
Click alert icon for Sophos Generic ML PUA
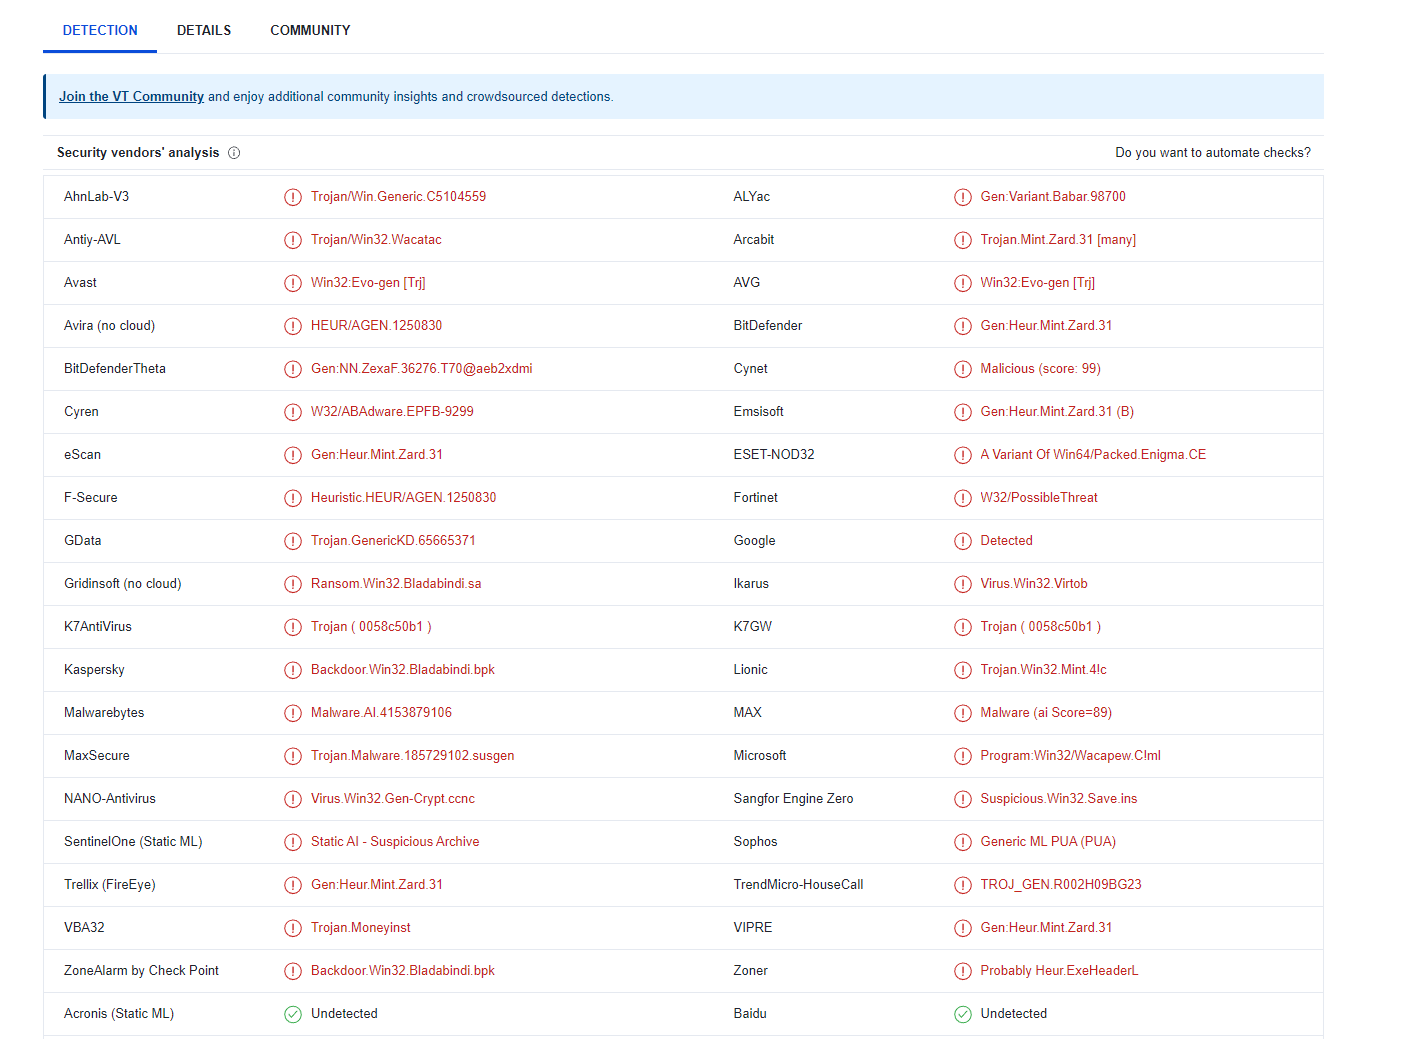coord(963,842)
